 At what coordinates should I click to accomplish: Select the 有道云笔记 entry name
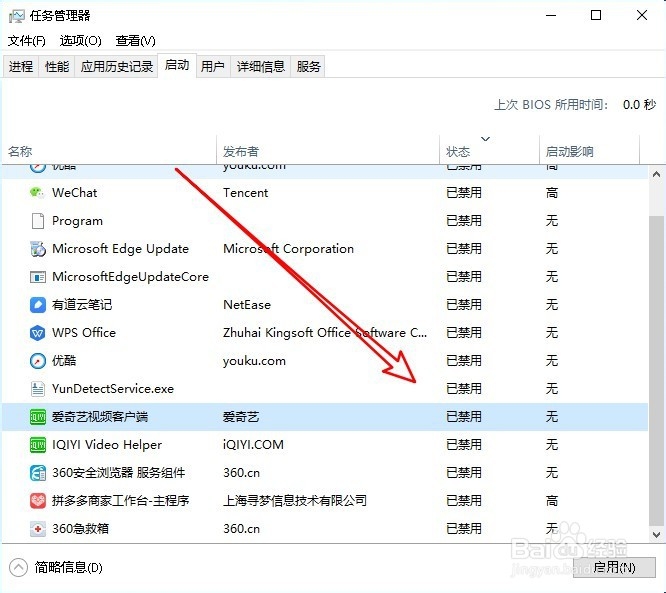[x=82, y=305]
